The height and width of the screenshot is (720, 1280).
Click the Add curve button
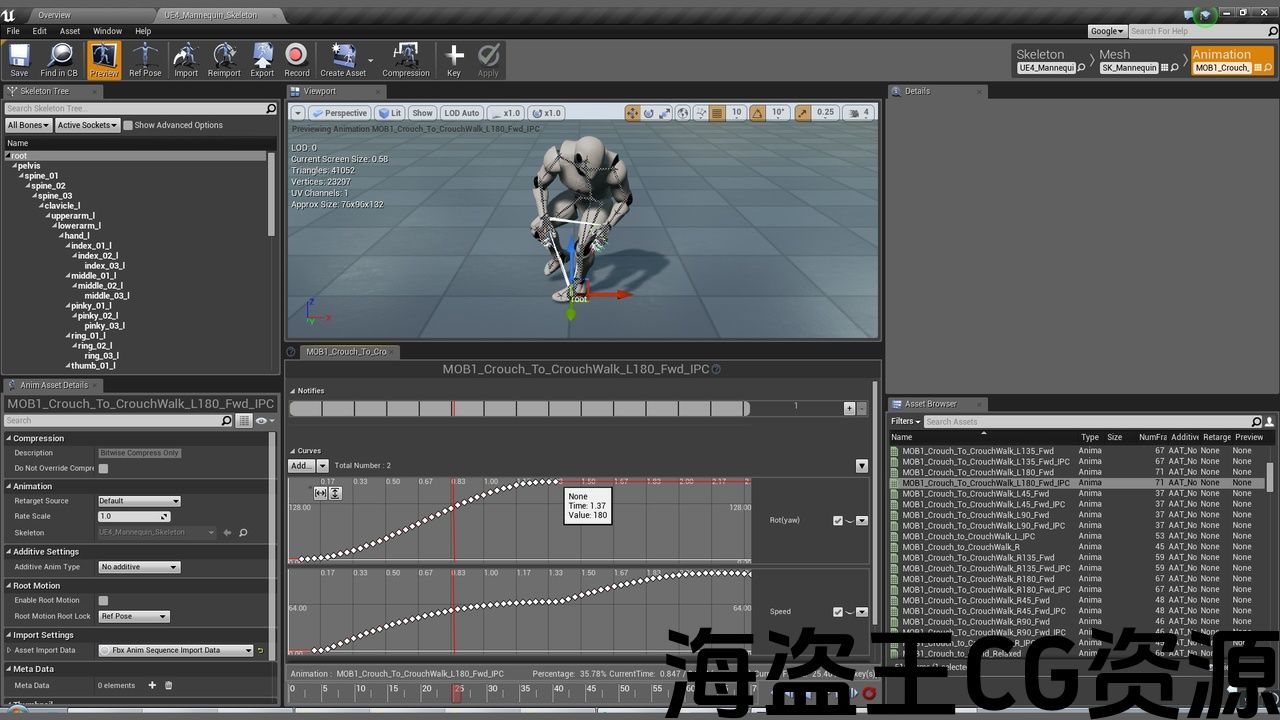tap(301, 466)
